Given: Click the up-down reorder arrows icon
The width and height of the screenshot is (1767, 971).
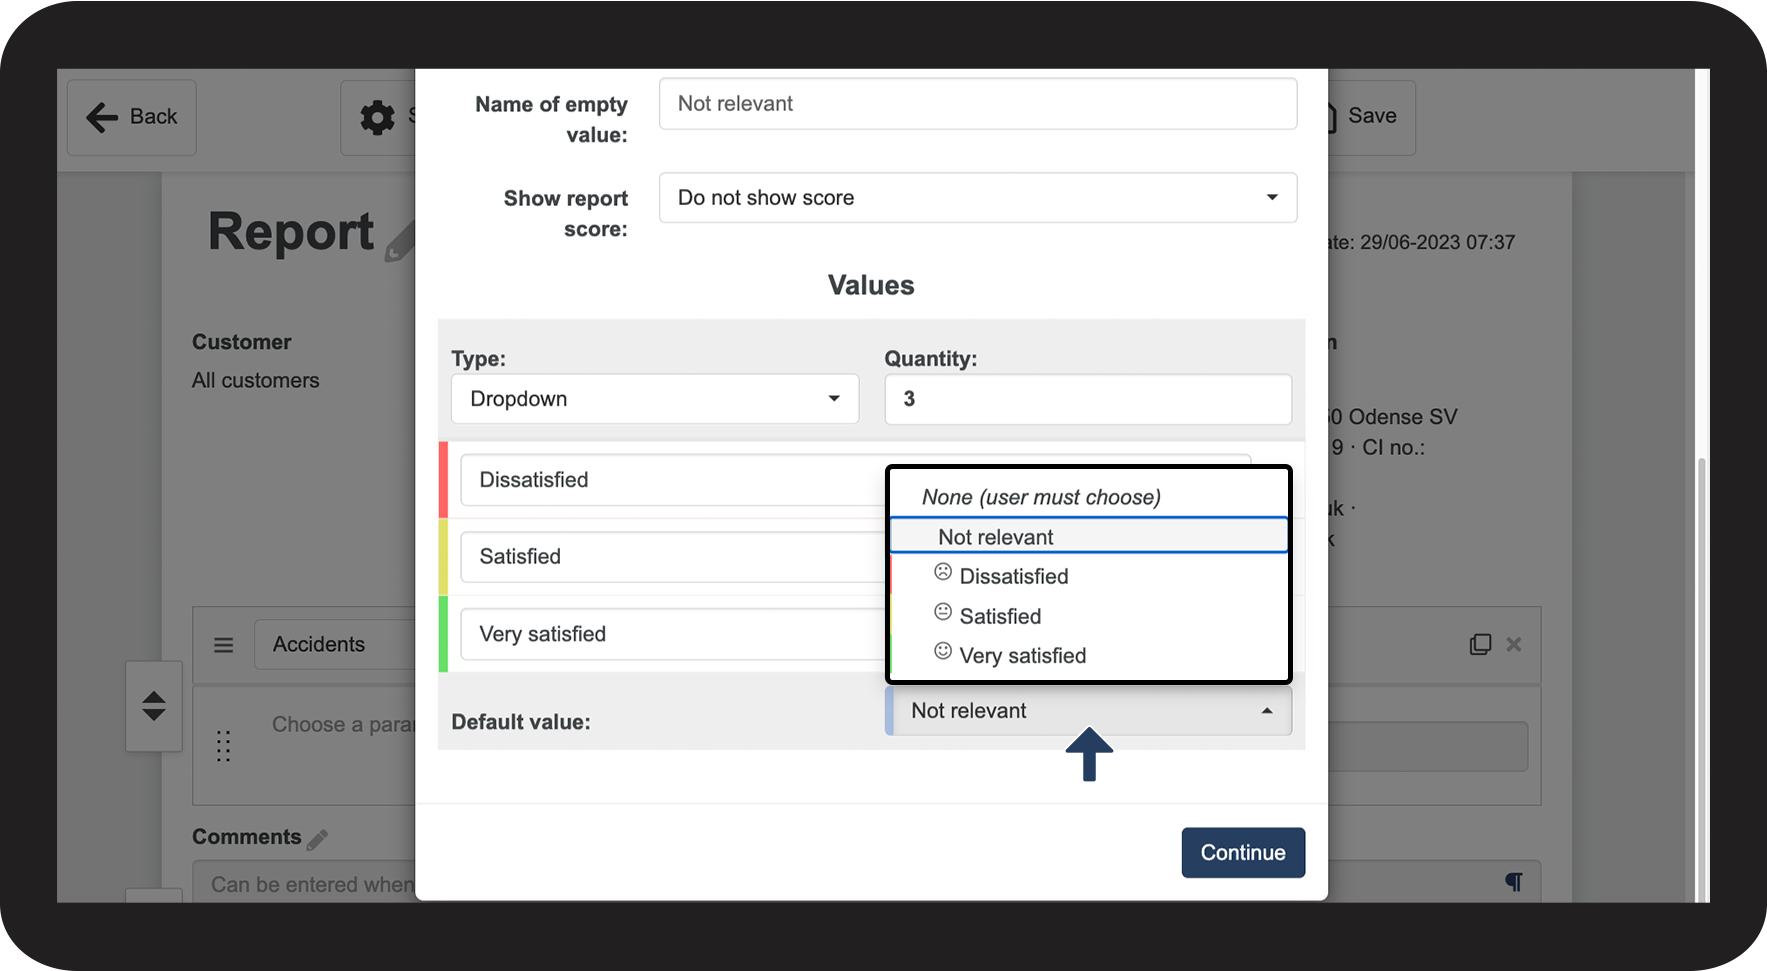Looking at the screenshot, I should pyautogui.click(x=154, y=706).
